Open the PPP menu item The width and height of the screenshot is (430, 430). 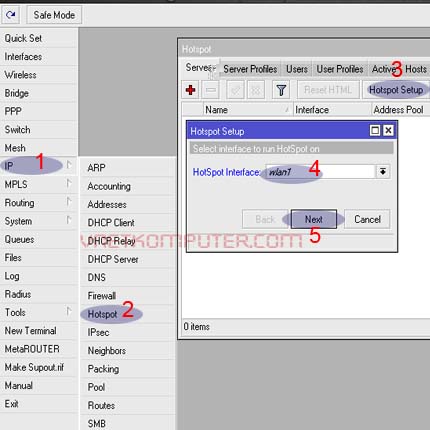[39, 111]
